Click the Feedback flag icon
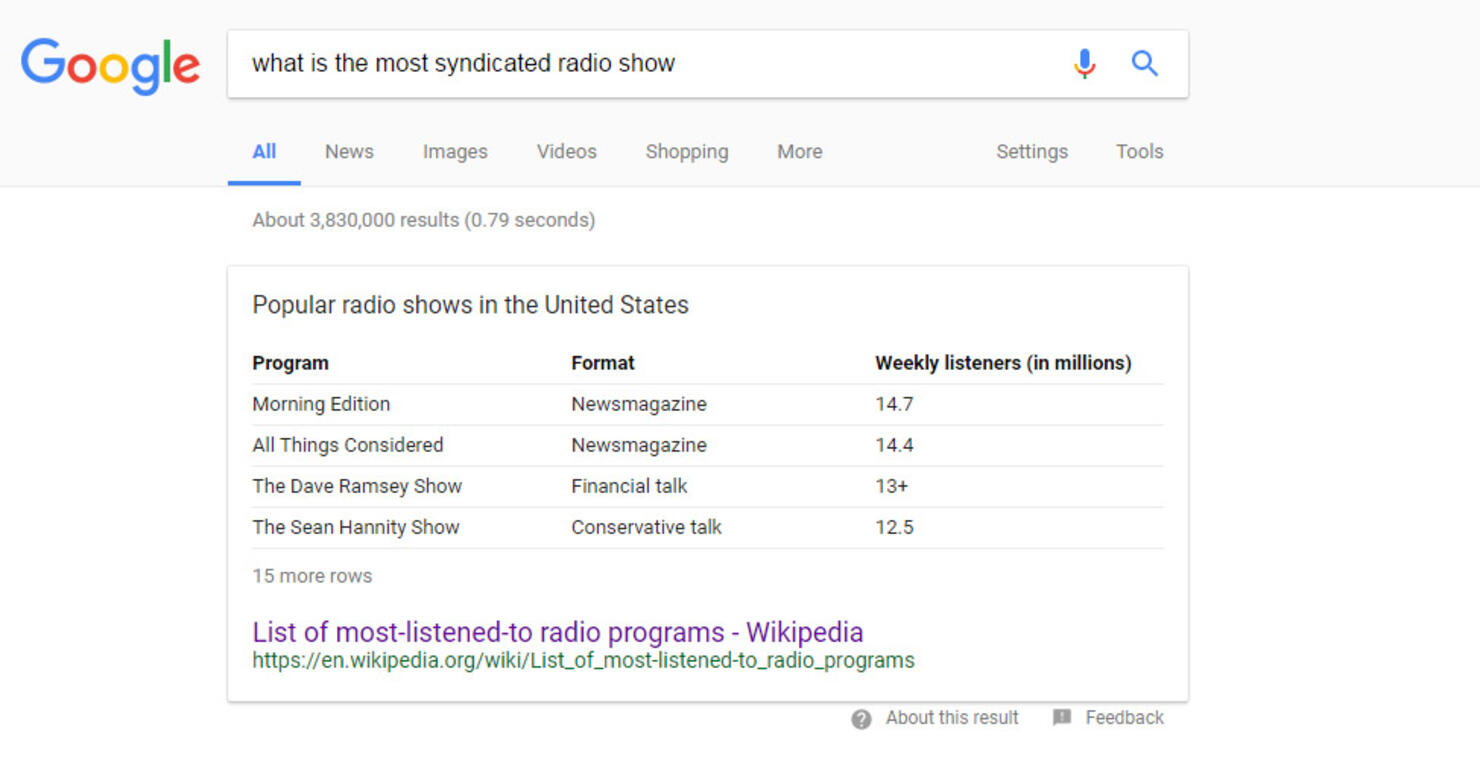This screenshot has height=762, width=1480. (1062, 718)
